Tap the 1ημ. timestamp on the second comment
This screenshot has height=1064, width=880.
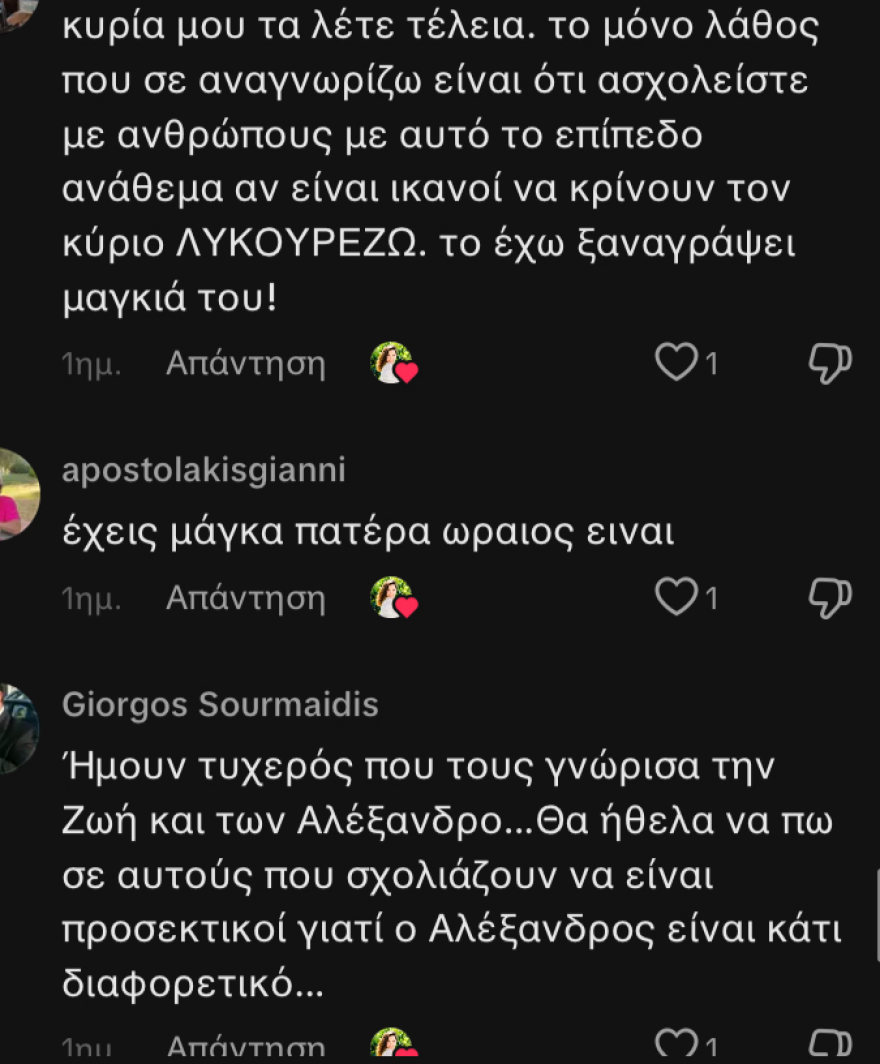91,598
